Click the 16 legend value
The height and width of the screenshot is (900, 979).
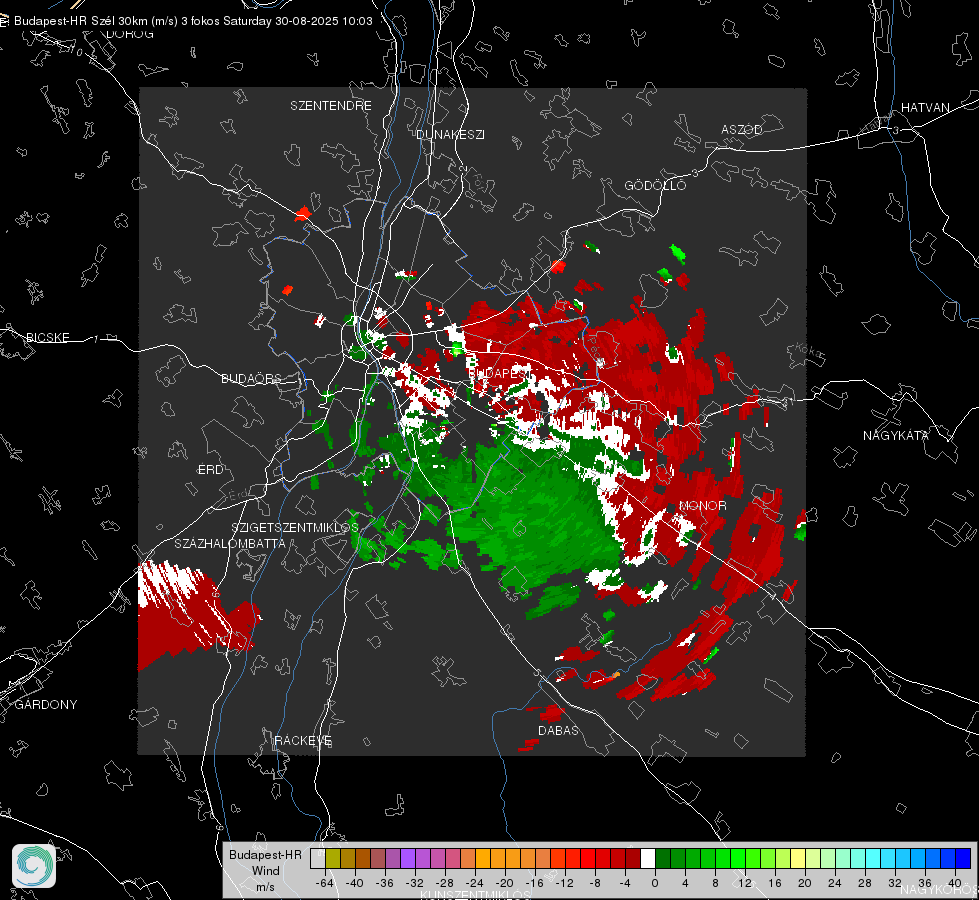point(775,883)
